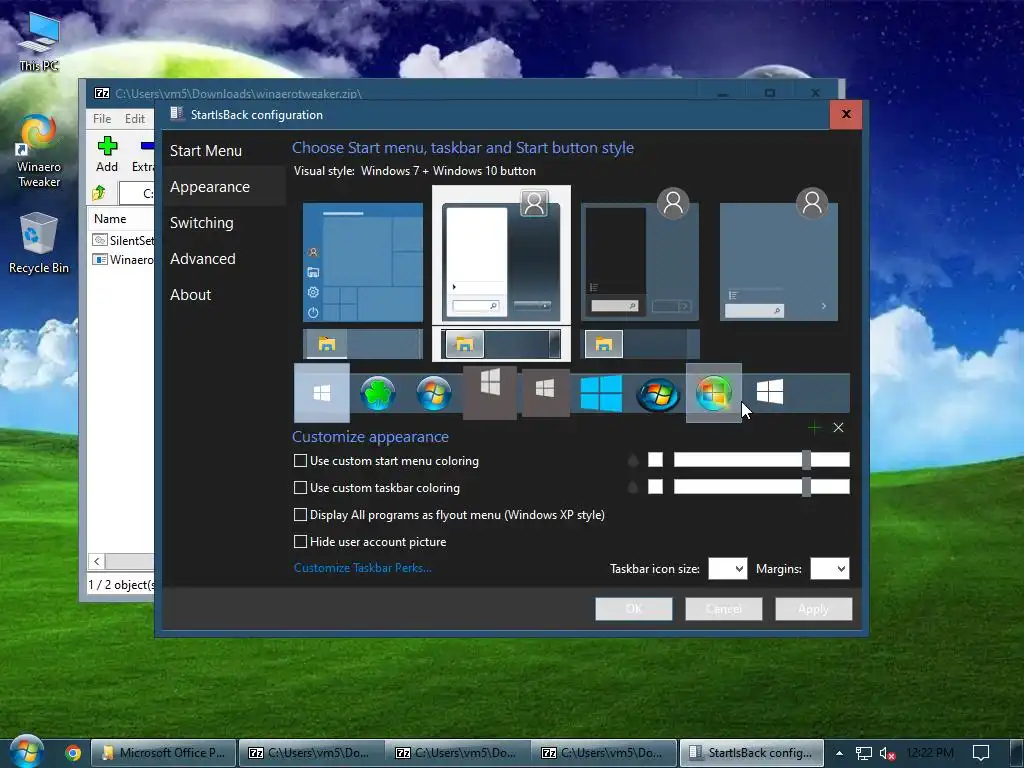Select the Windows 10 taskbar style preview

pyautogui.click(x=362, y=344)
